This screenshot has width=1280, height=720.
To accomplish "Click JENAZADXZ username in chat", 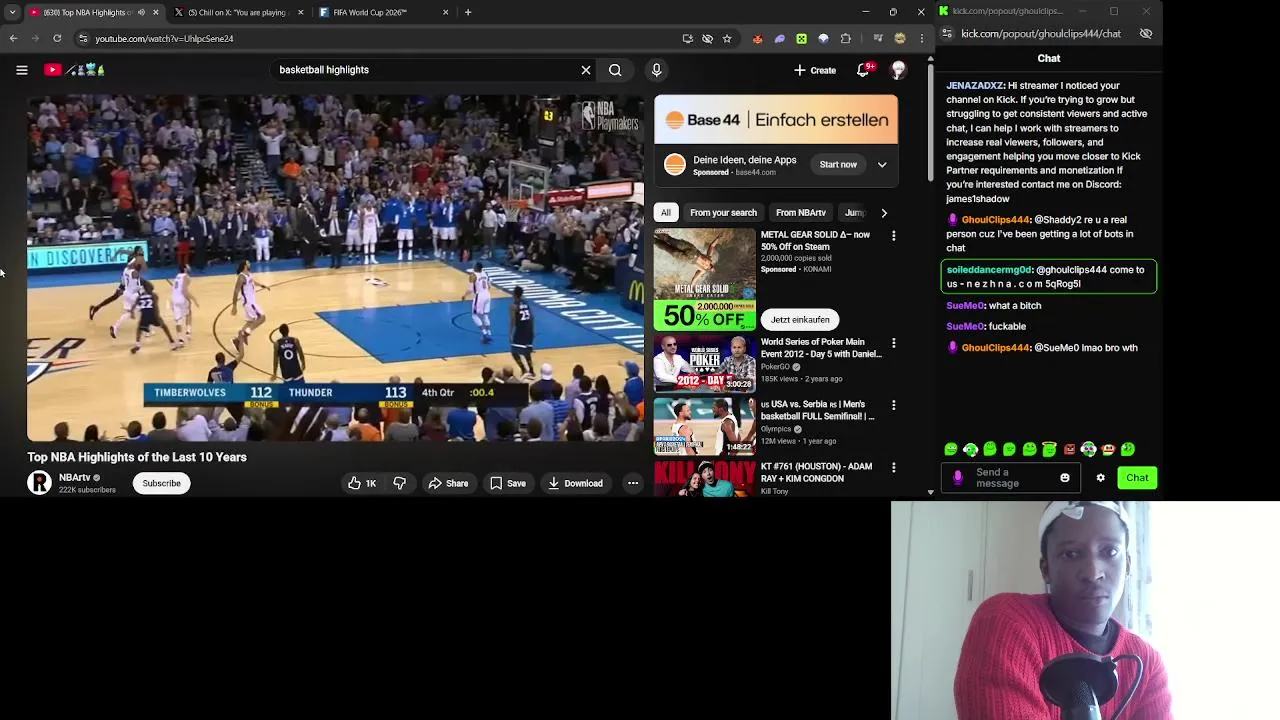I will (x=975, y=86).
